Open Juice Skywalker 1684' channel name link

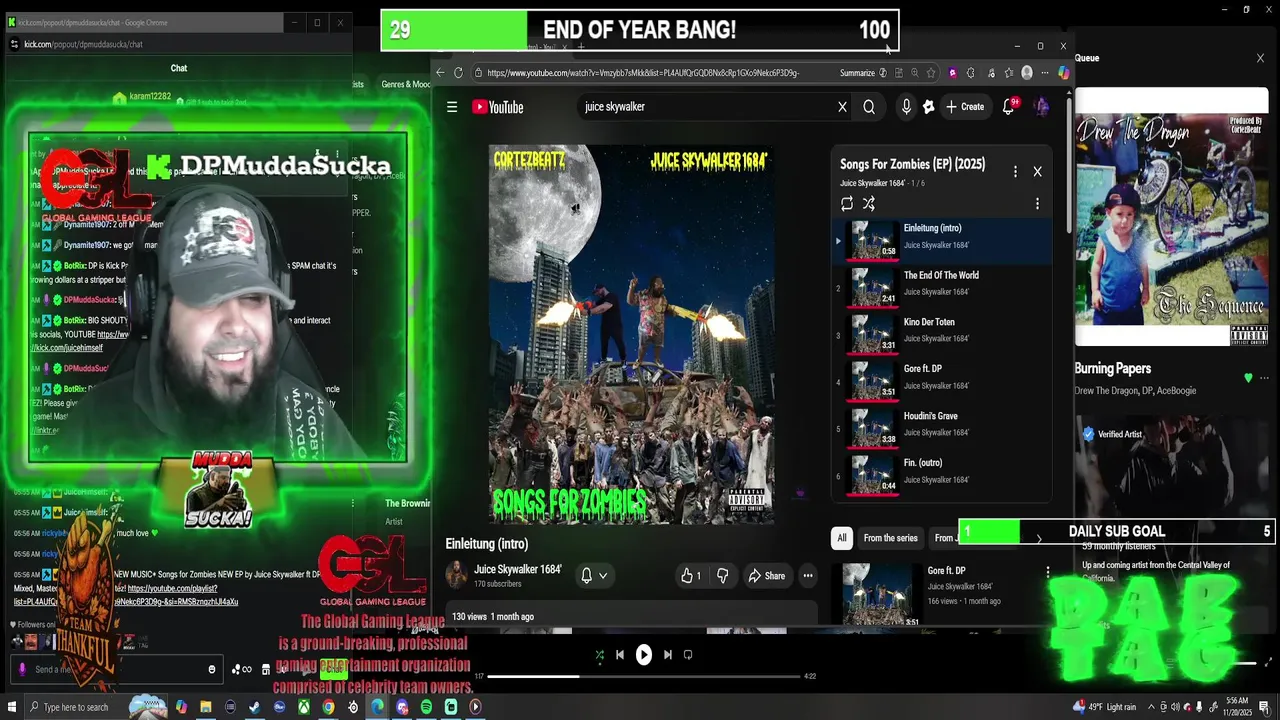(518, 569)
